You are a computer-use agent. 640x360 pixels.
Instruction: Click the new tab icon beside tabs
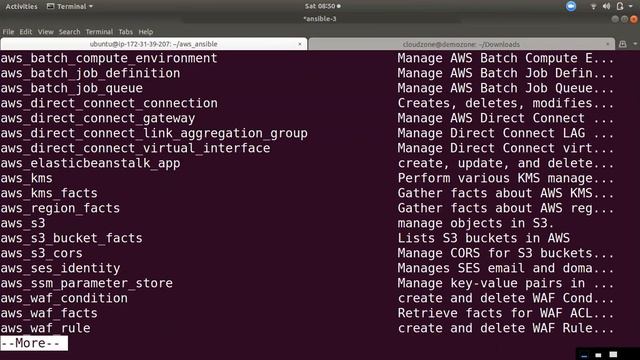coord(622,44)
